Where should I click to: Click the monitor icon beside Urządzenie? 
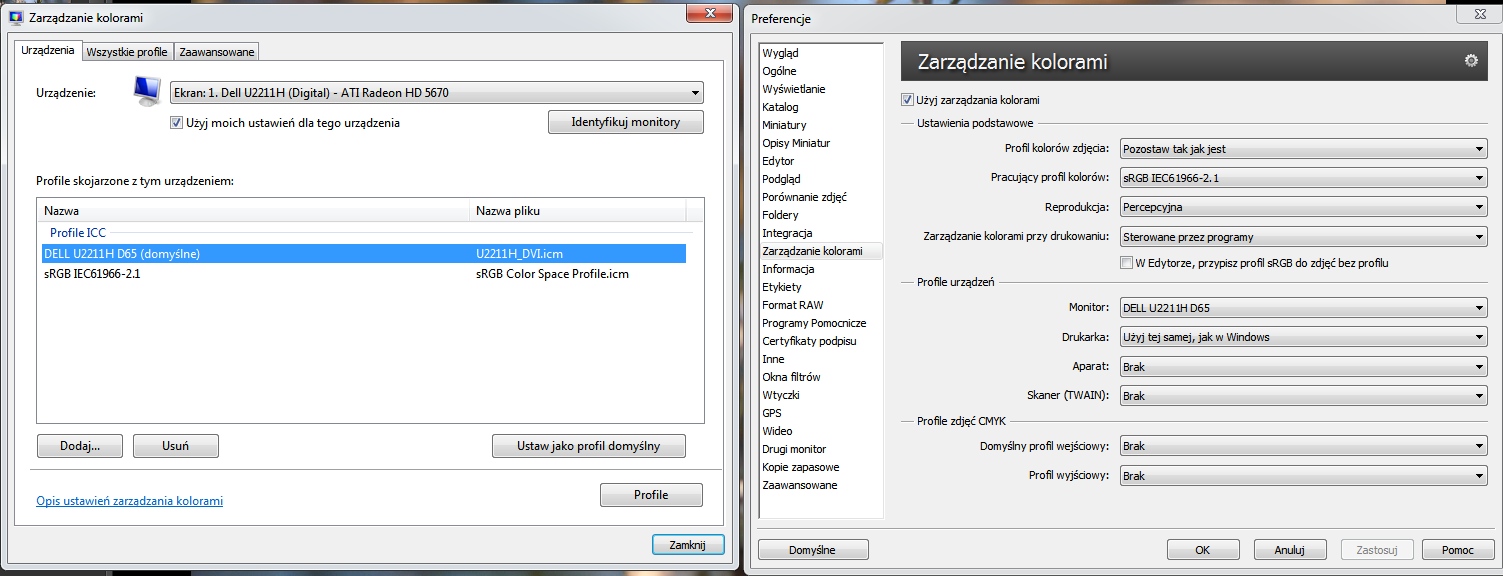[147, 92]
